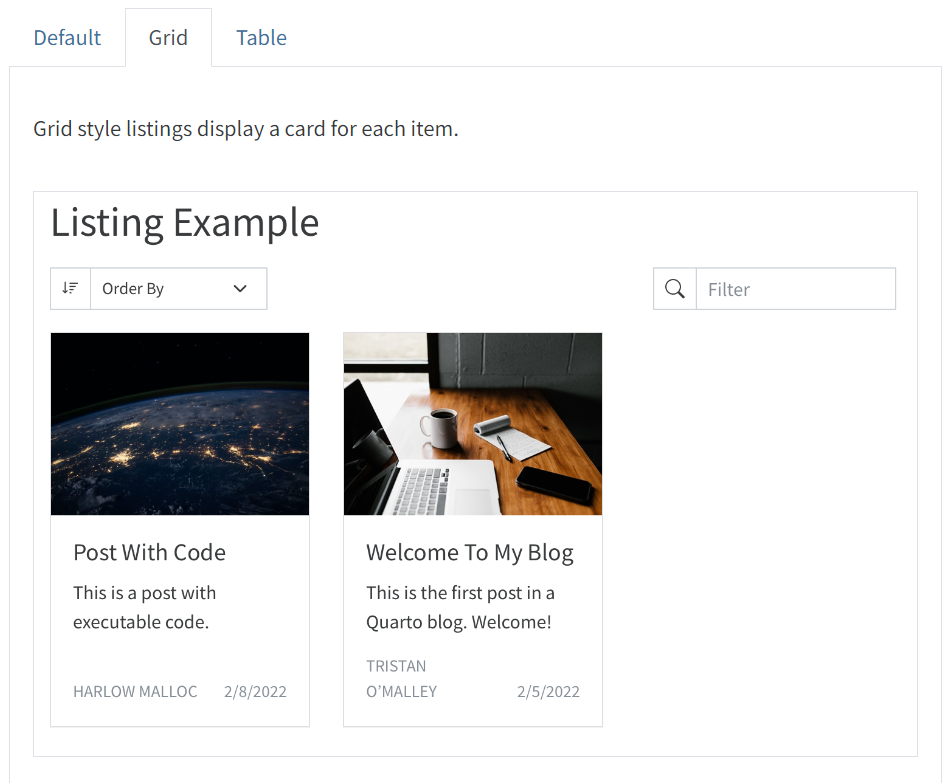The image size is (952, 783).
Task: Click the Listing Example heading
Action: [x=185, y=222]
